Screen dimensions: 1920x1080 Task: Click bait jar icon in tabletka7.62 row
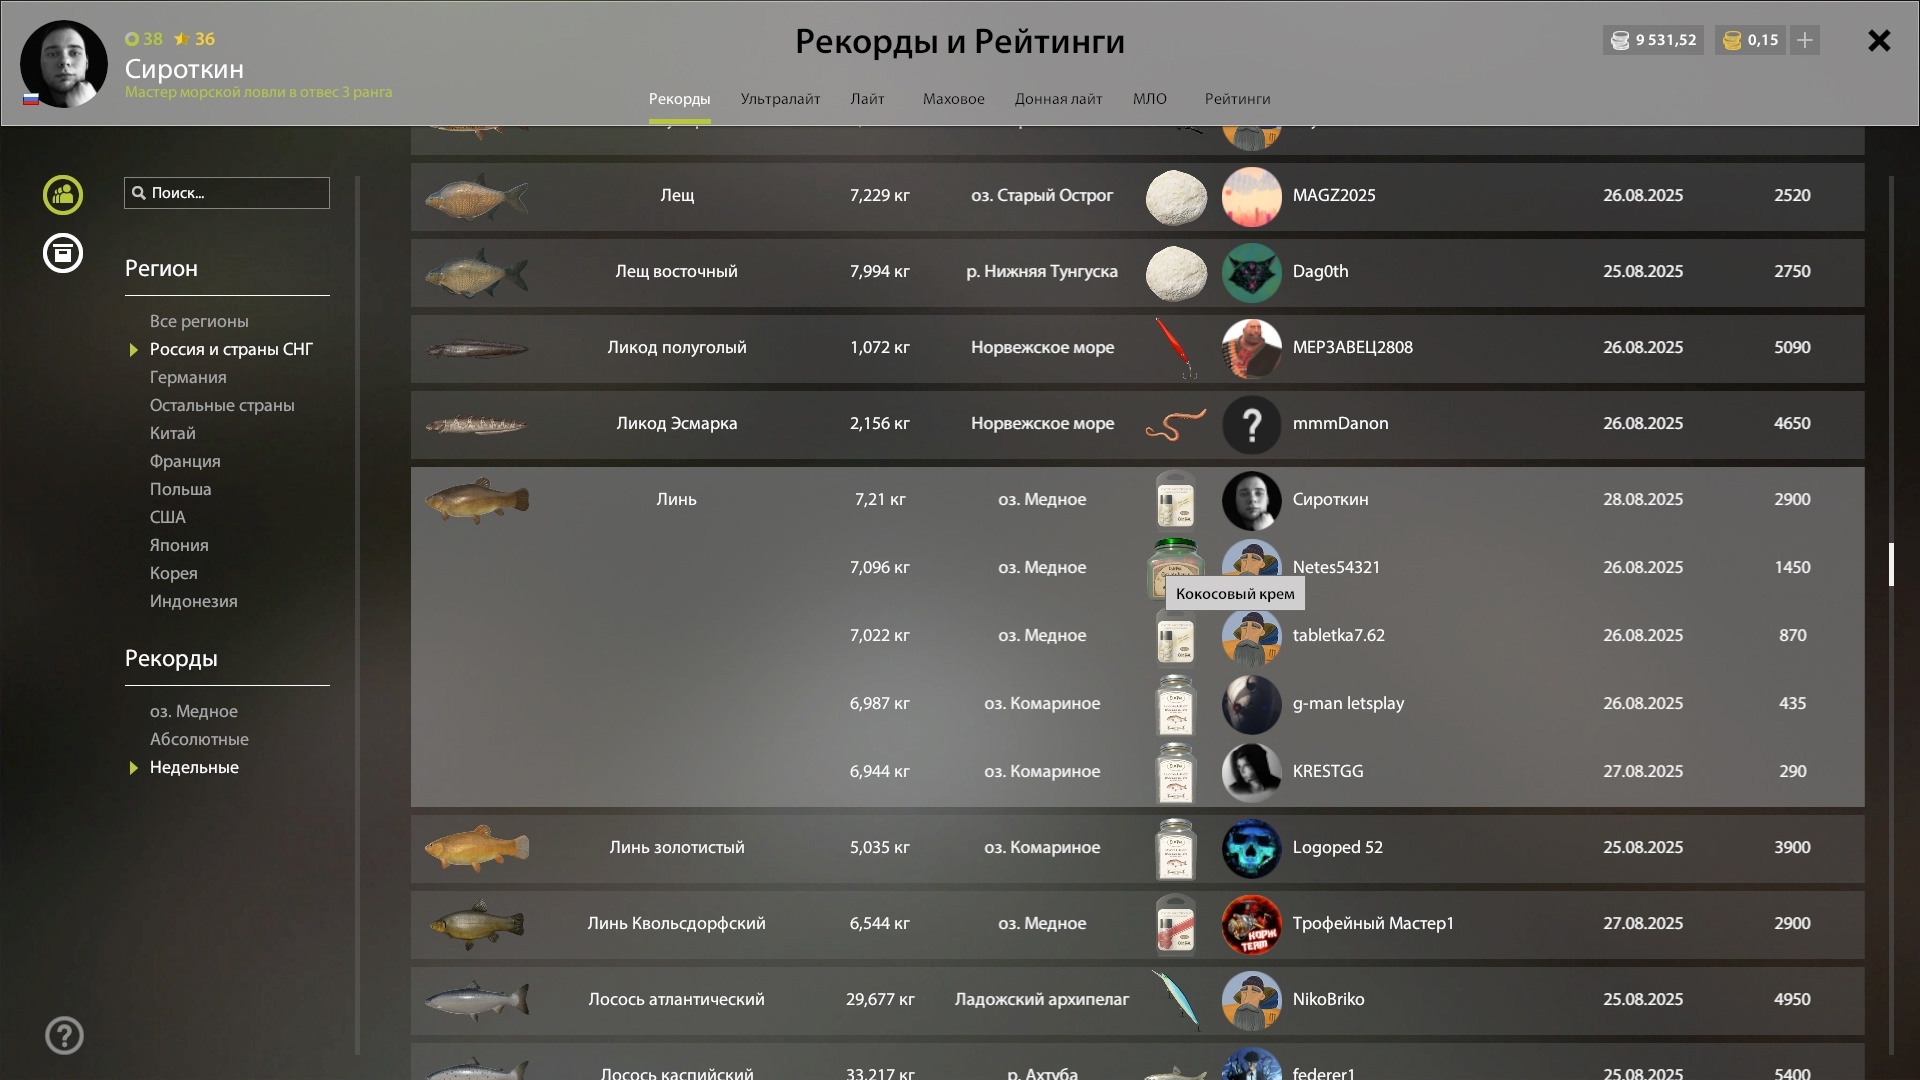point(1176,636)
